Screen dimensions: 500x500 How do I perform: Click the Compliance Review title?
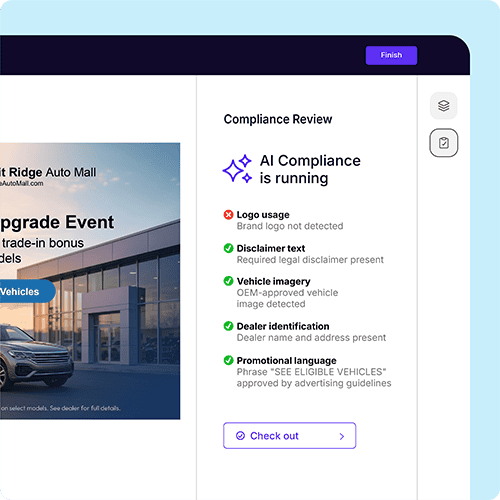coord(278,119)
